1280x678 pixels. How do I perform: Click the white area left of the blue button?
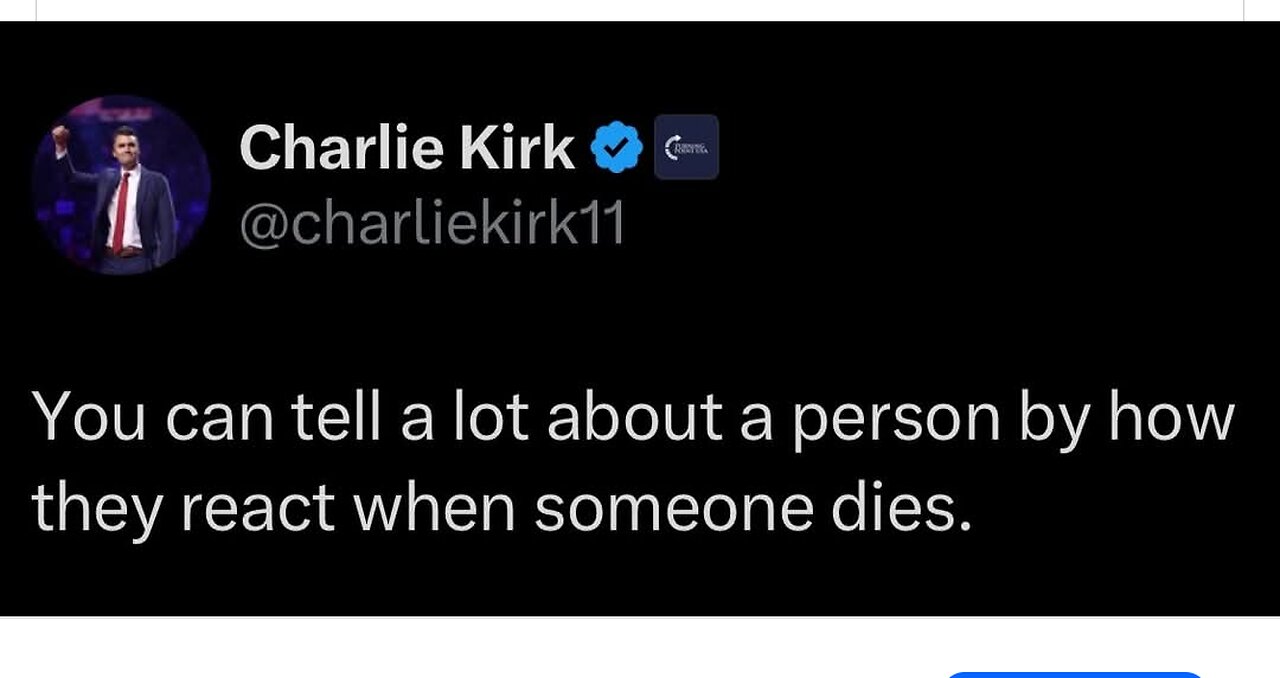click(x=470, y=648)
